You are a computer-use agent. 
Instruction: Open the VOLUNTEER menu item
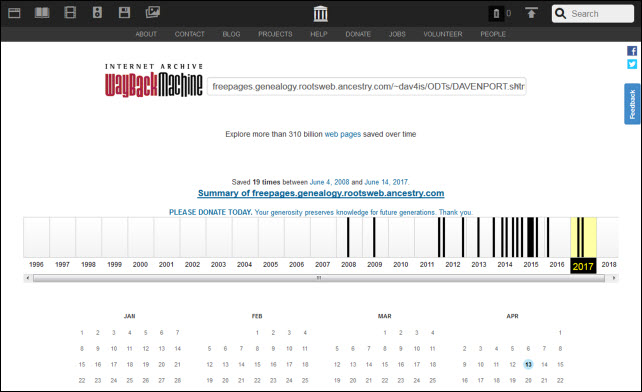443,34
